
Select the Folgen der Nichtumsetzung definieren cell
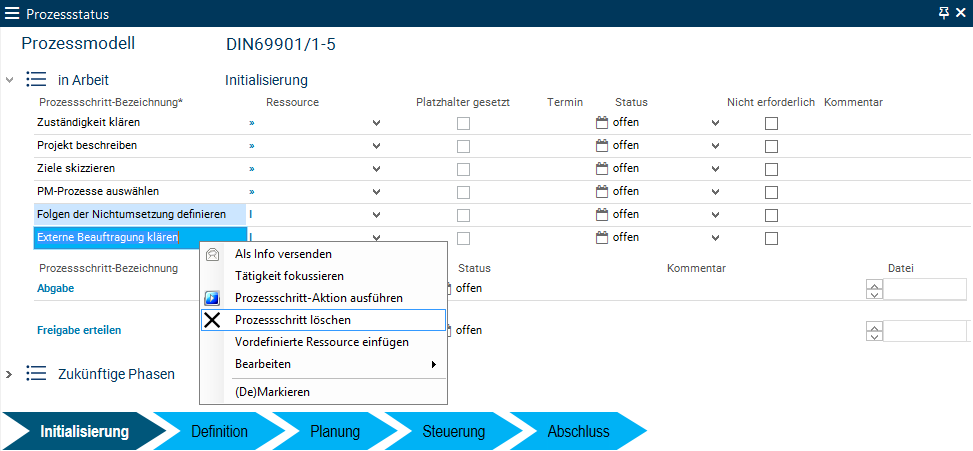tap(140, 215)
